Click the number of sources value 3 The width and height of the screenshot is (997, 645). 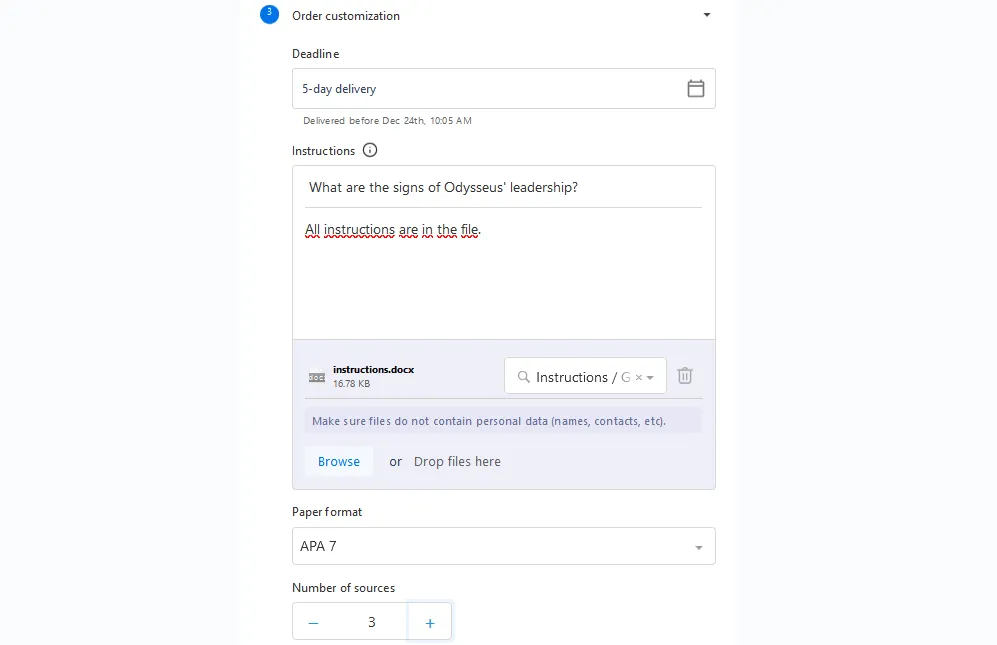coord(371,622)
